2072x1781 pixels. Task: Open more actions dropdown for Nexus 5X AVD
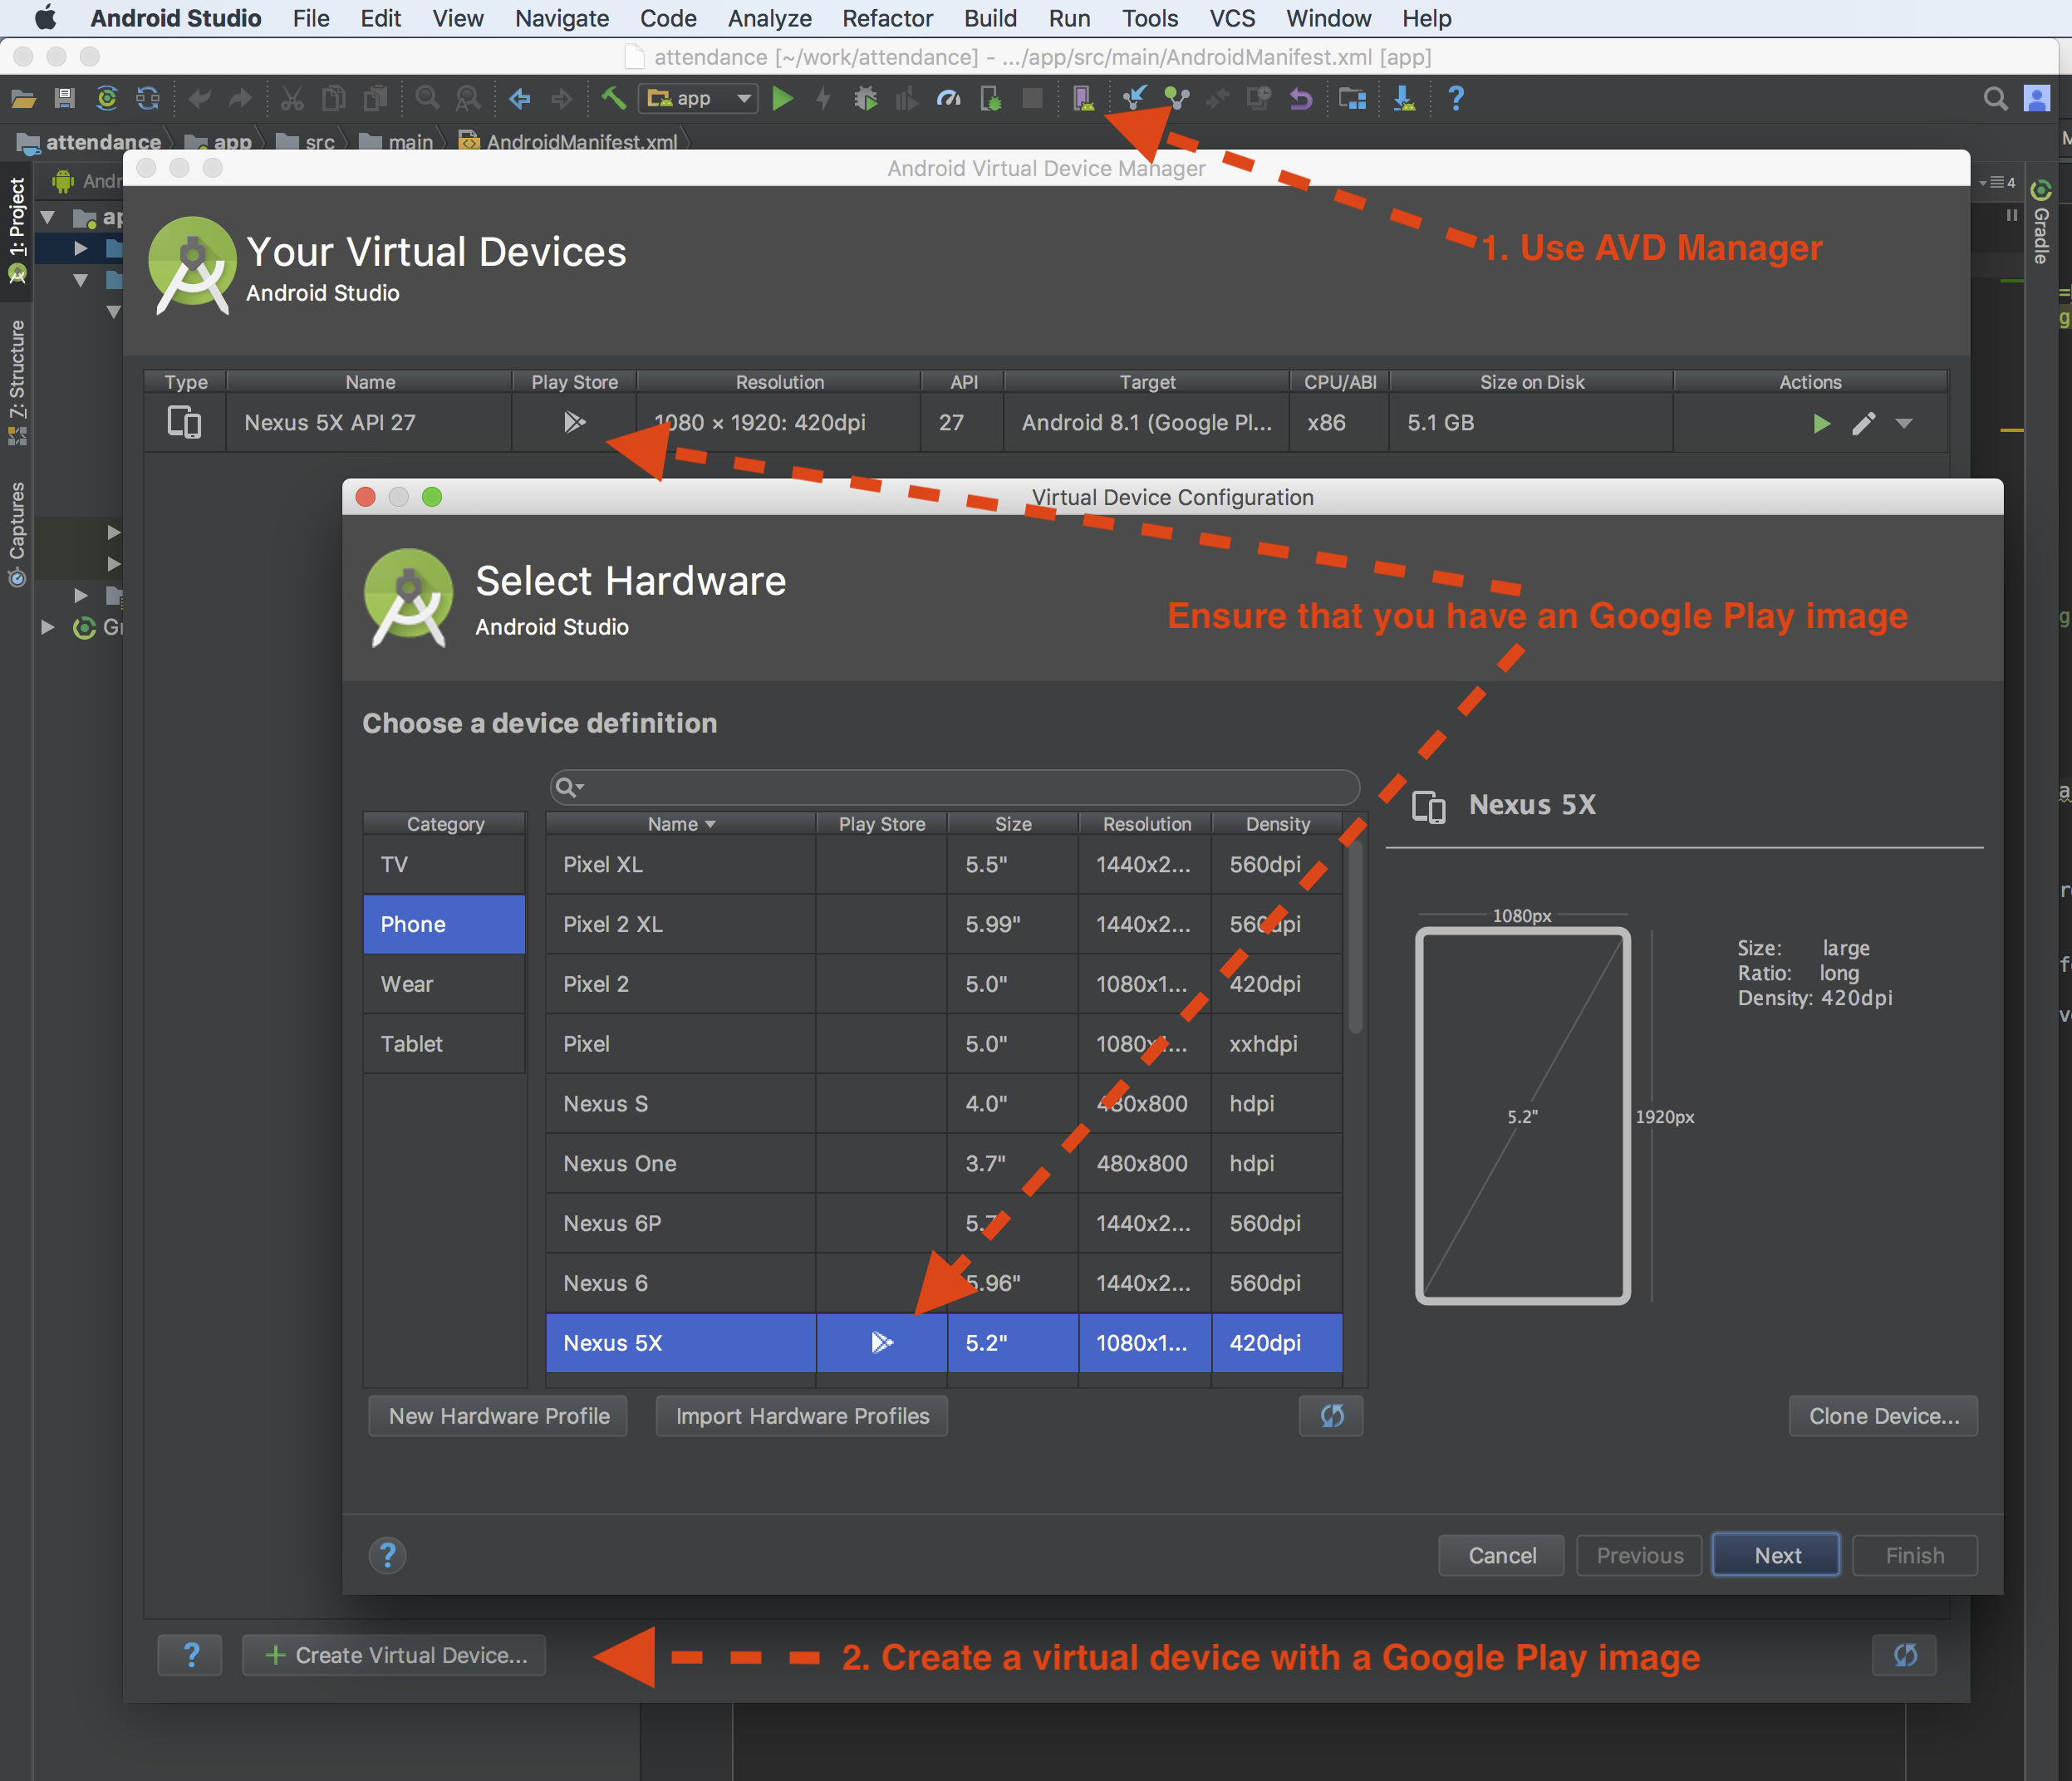coord(1904,423)
